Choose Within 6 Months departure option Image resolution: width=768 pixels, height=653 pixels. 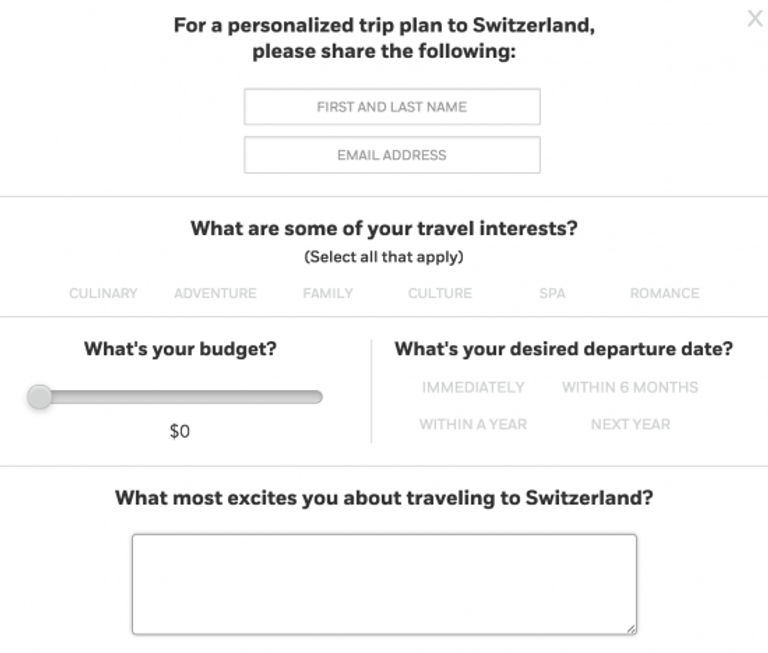630,387
